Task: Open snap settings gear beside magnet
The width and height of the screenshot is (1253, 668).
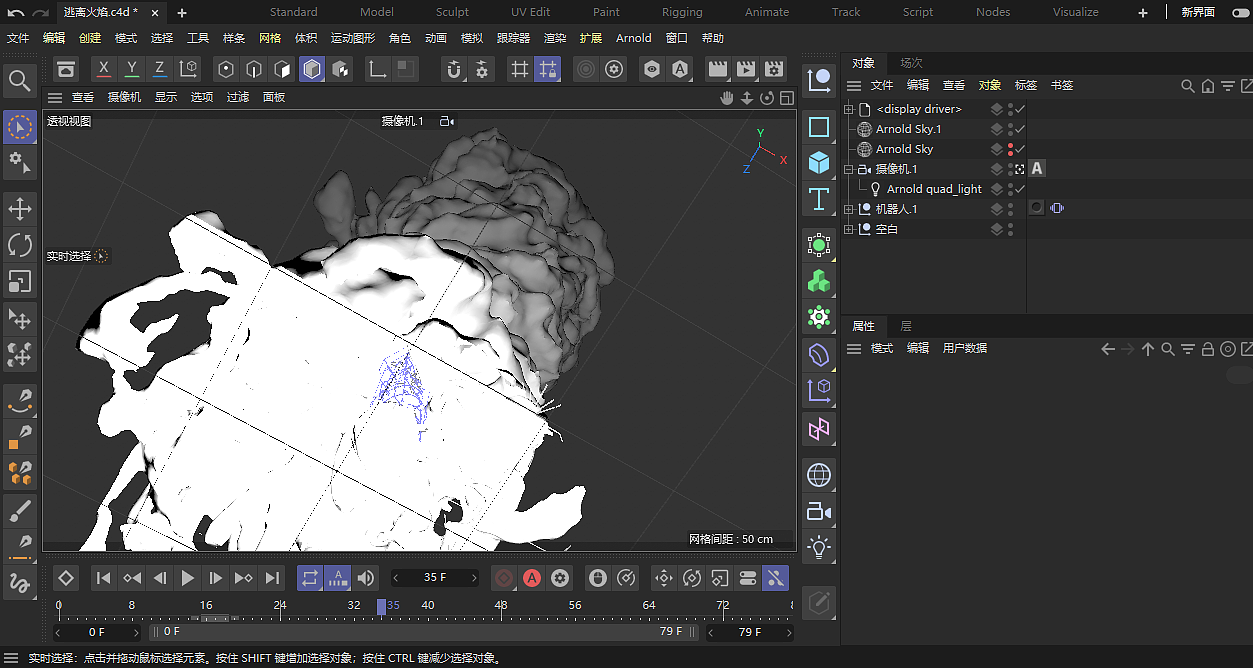Action: (x=482, y=69)
